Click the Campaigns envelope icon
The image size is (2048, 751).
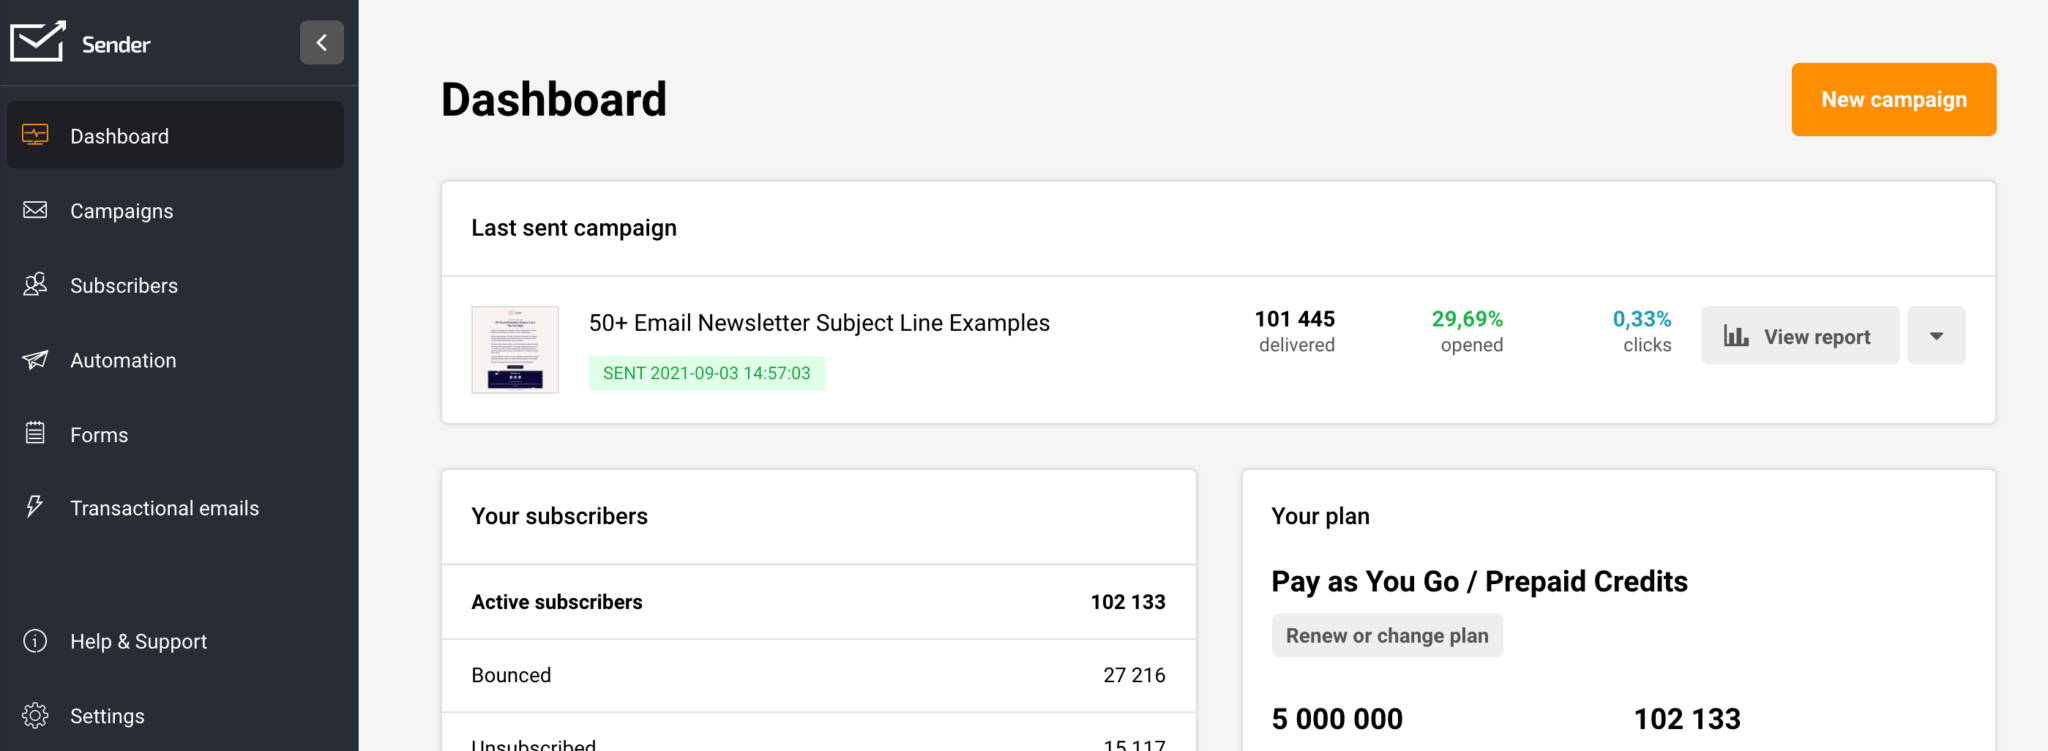35,210
